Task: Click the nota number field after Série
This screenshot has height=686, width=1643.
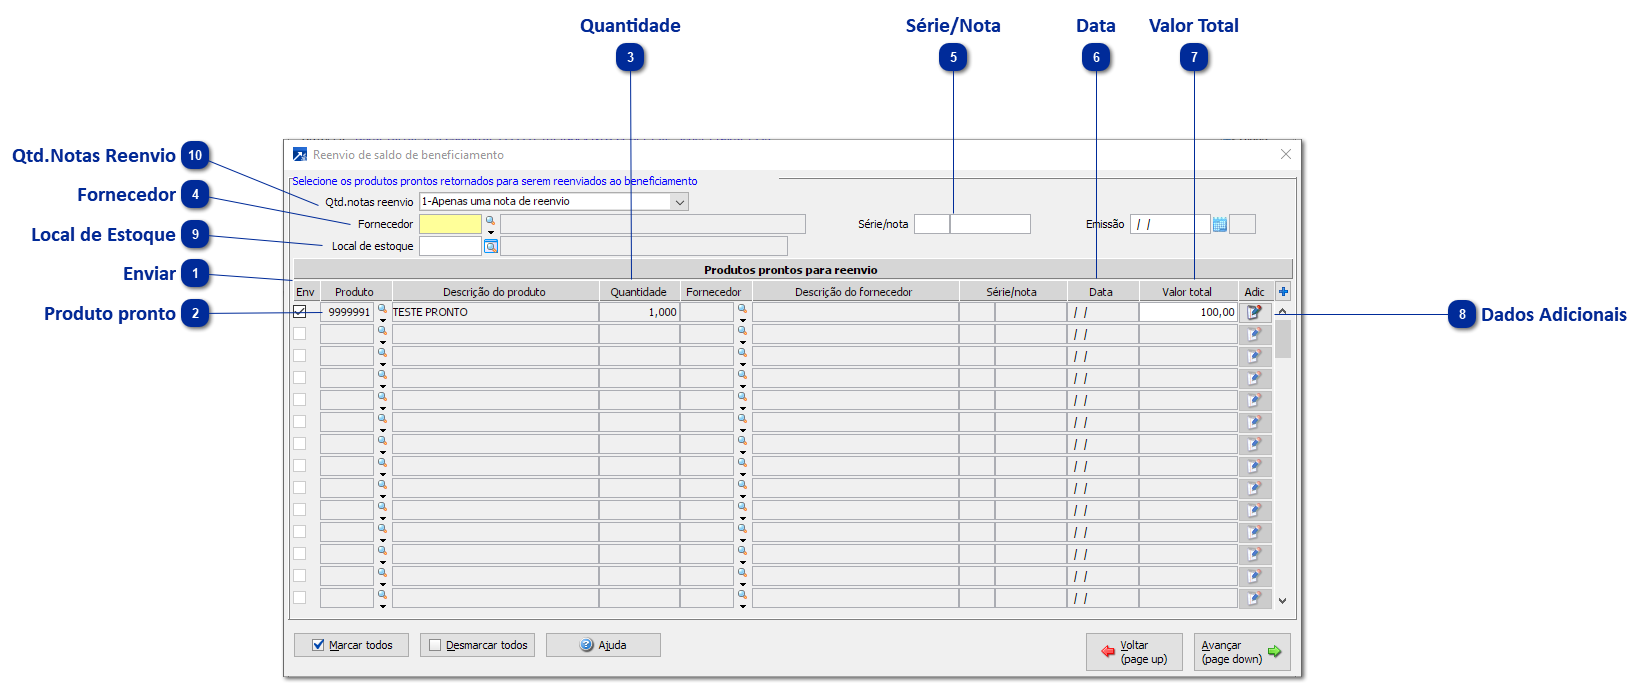Action: pyautogui.click(x=990, y=224)
